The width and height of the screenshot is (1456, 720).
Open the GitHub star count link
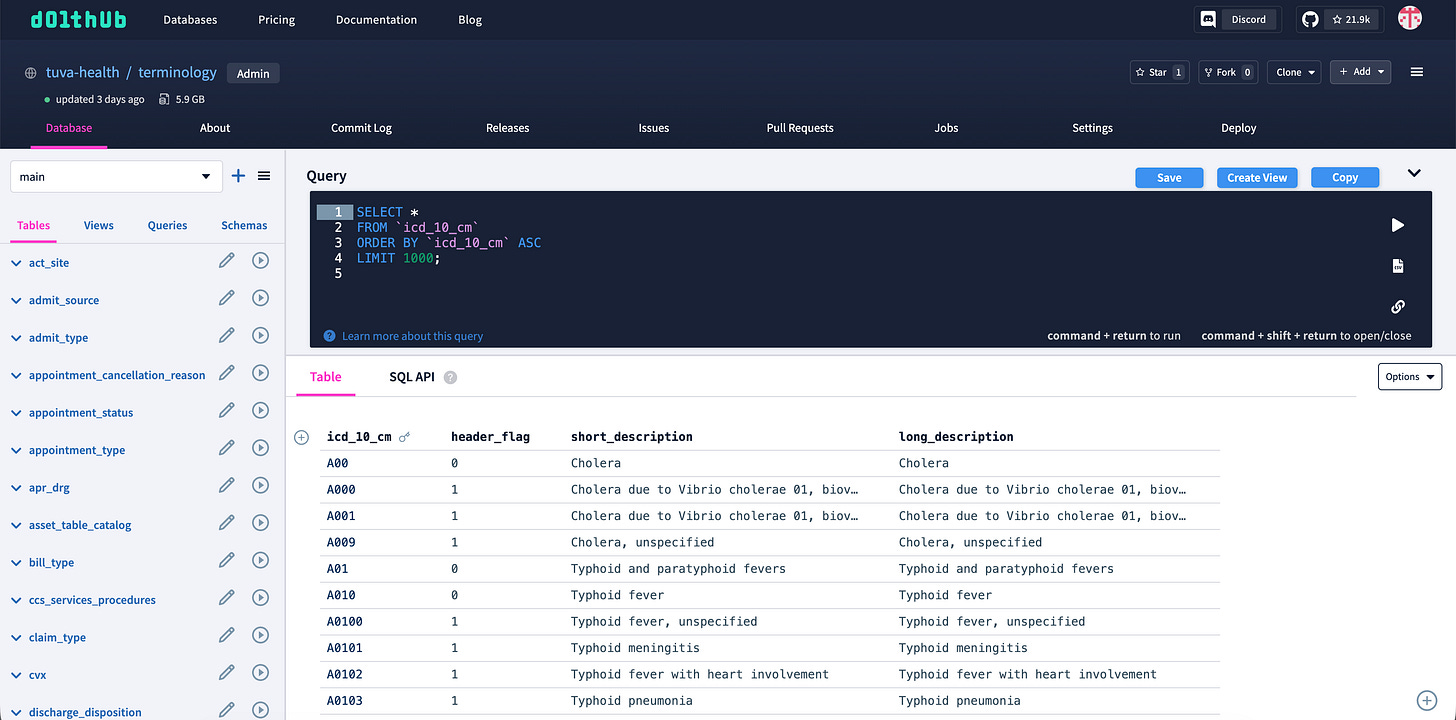1341,19
